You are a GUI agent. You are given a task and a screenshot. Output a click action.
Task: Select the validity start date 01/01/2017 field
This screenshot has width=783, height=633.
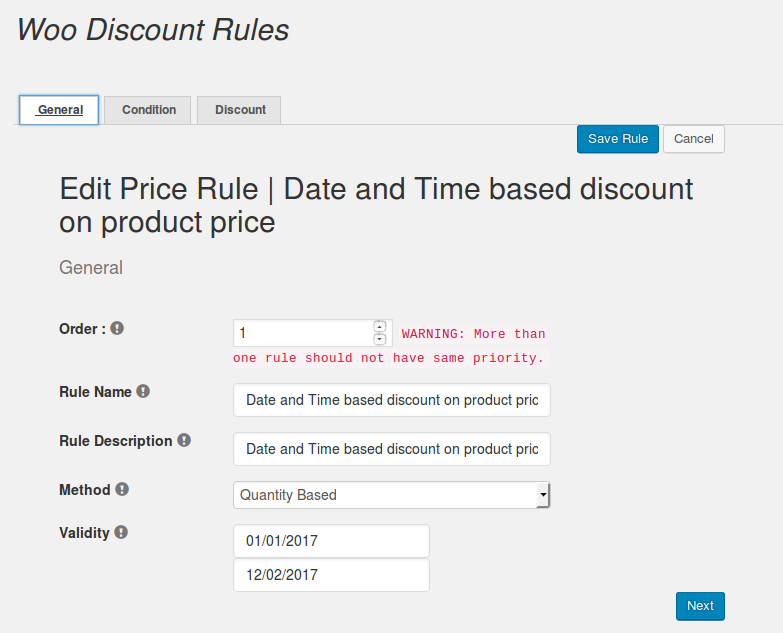click(x=331, y=541)
